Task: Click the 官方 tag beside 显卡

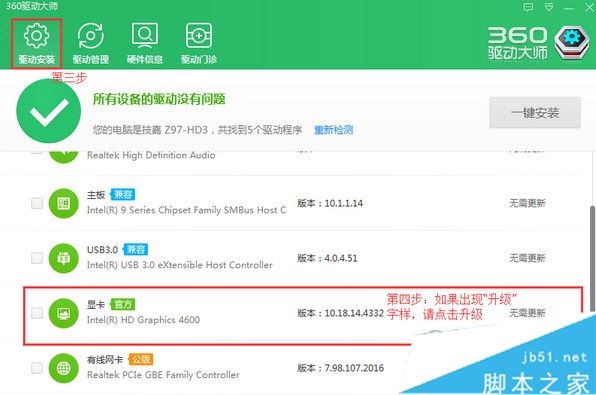Action: tap(123, 304)
